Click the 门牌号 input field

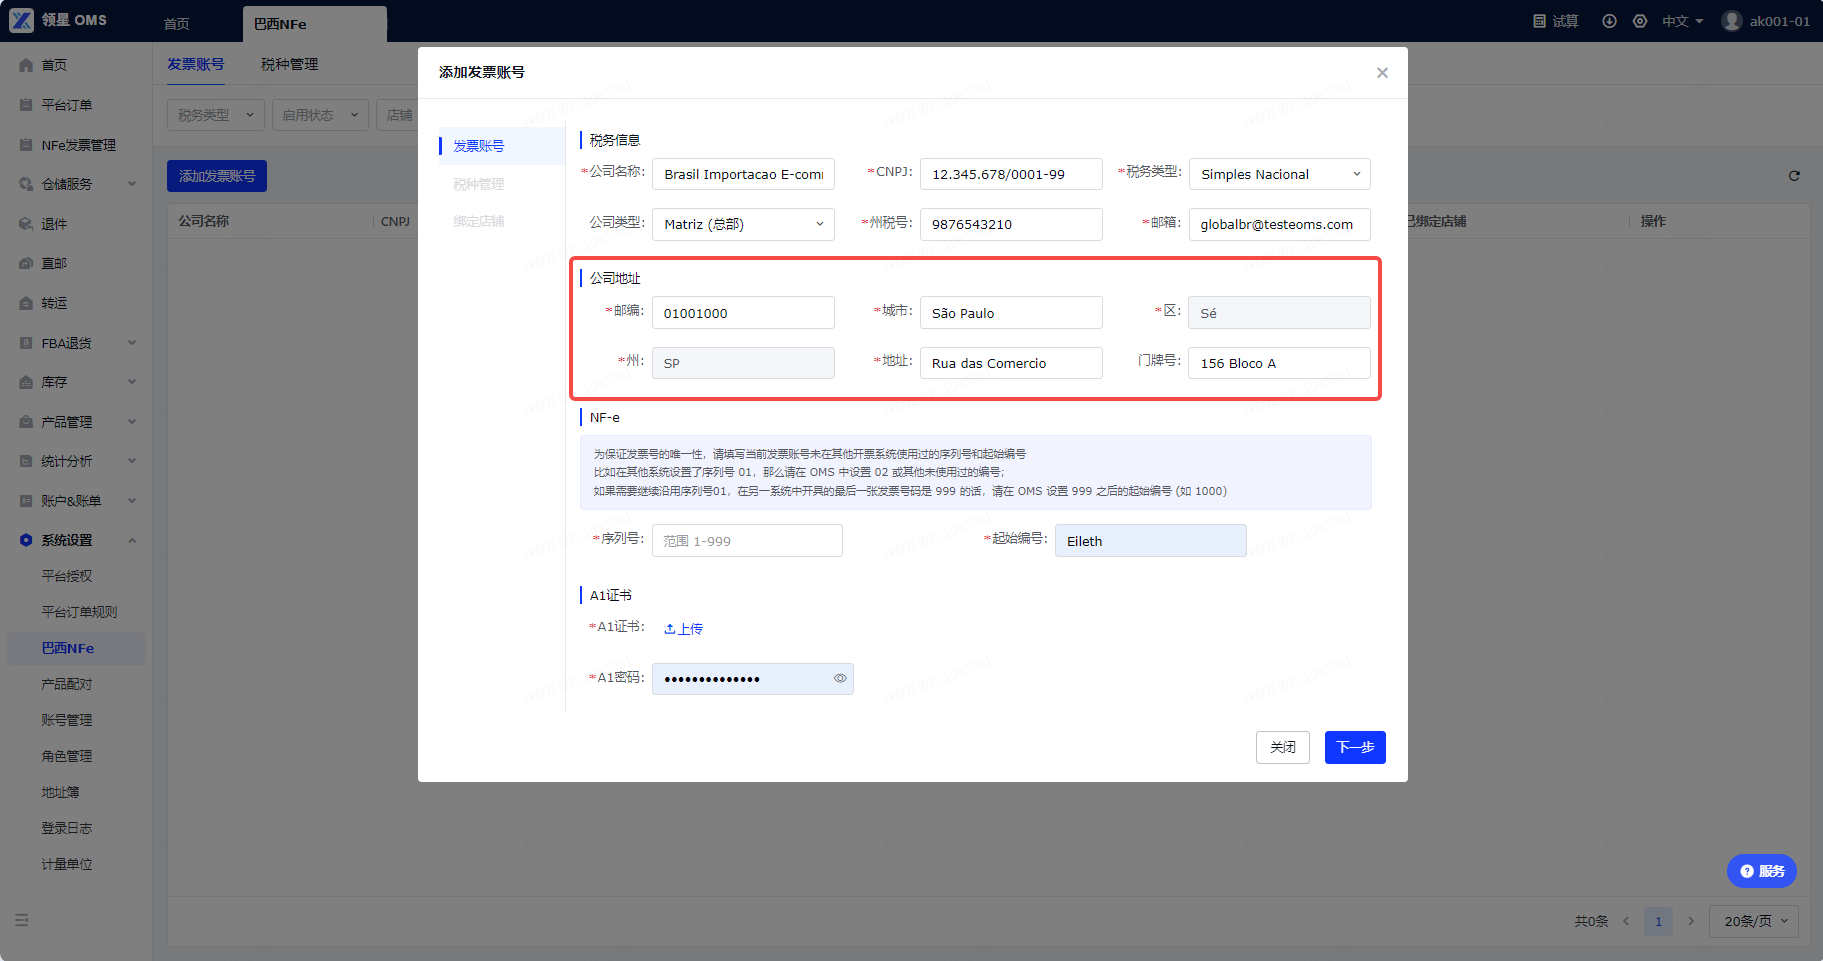pyautogui.click(x=1279, y=363)
